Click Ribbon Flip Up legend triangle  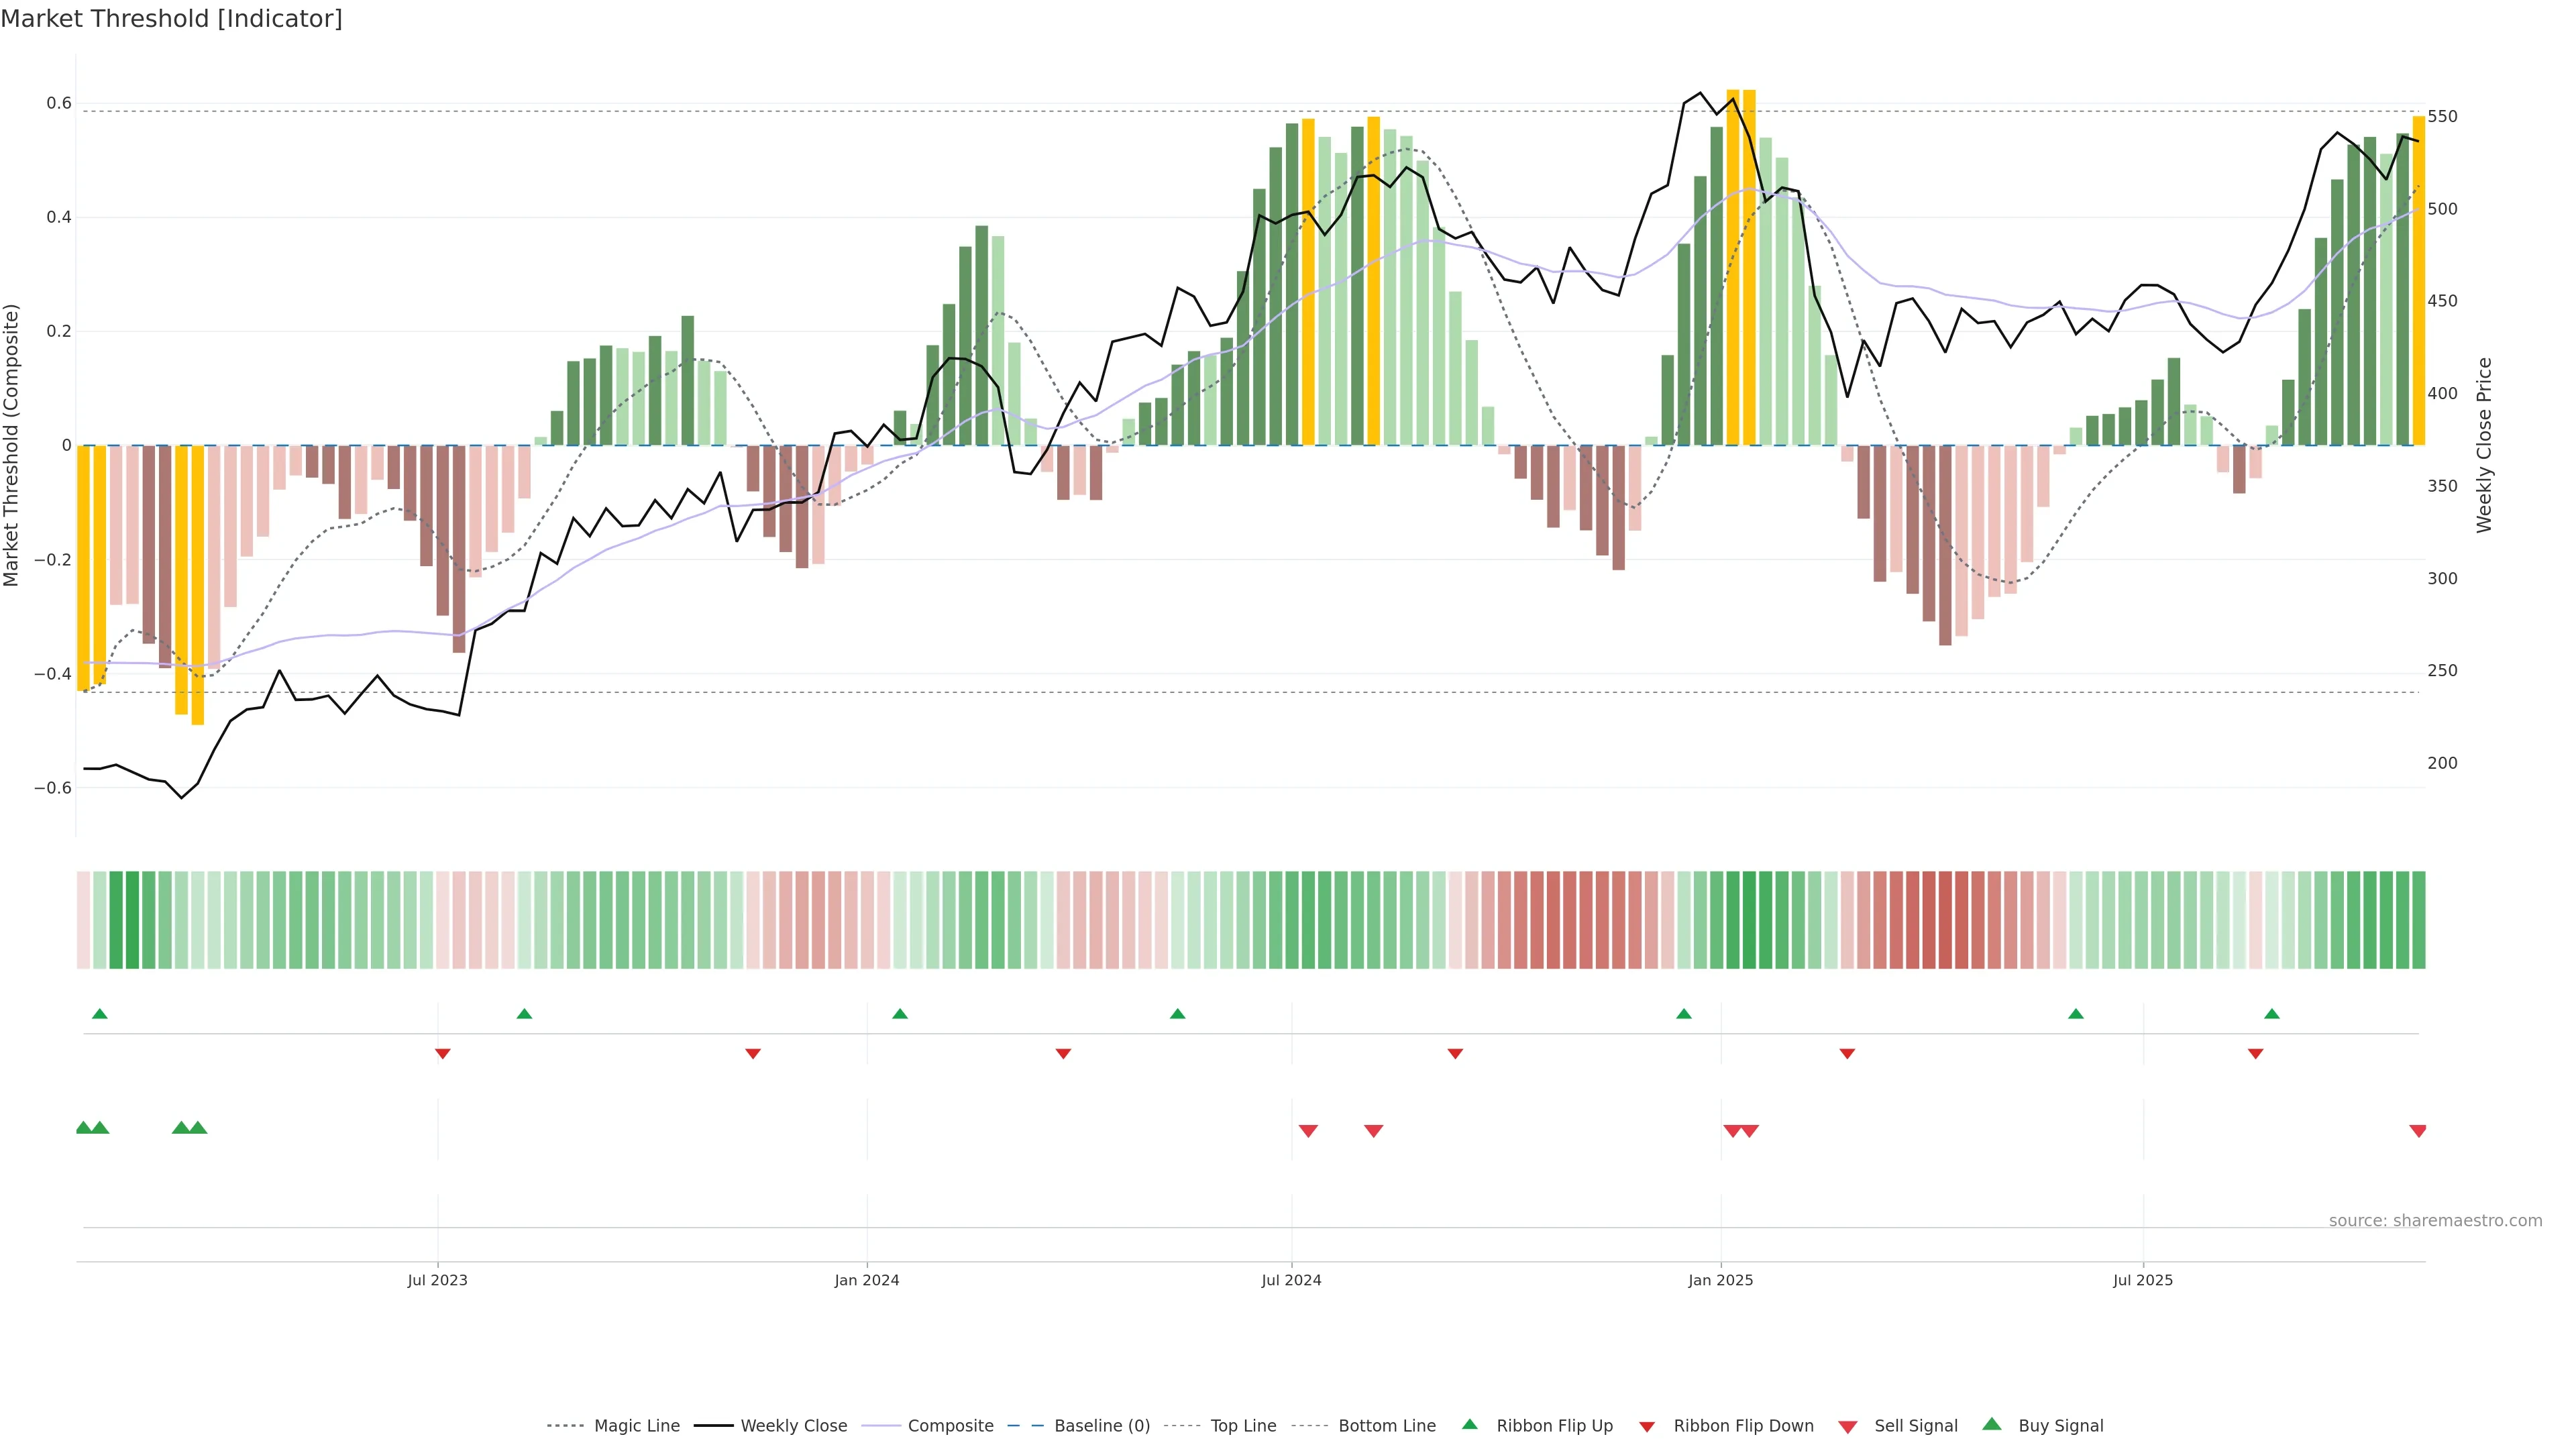pyautogui.click(x=1469, y=1425)
